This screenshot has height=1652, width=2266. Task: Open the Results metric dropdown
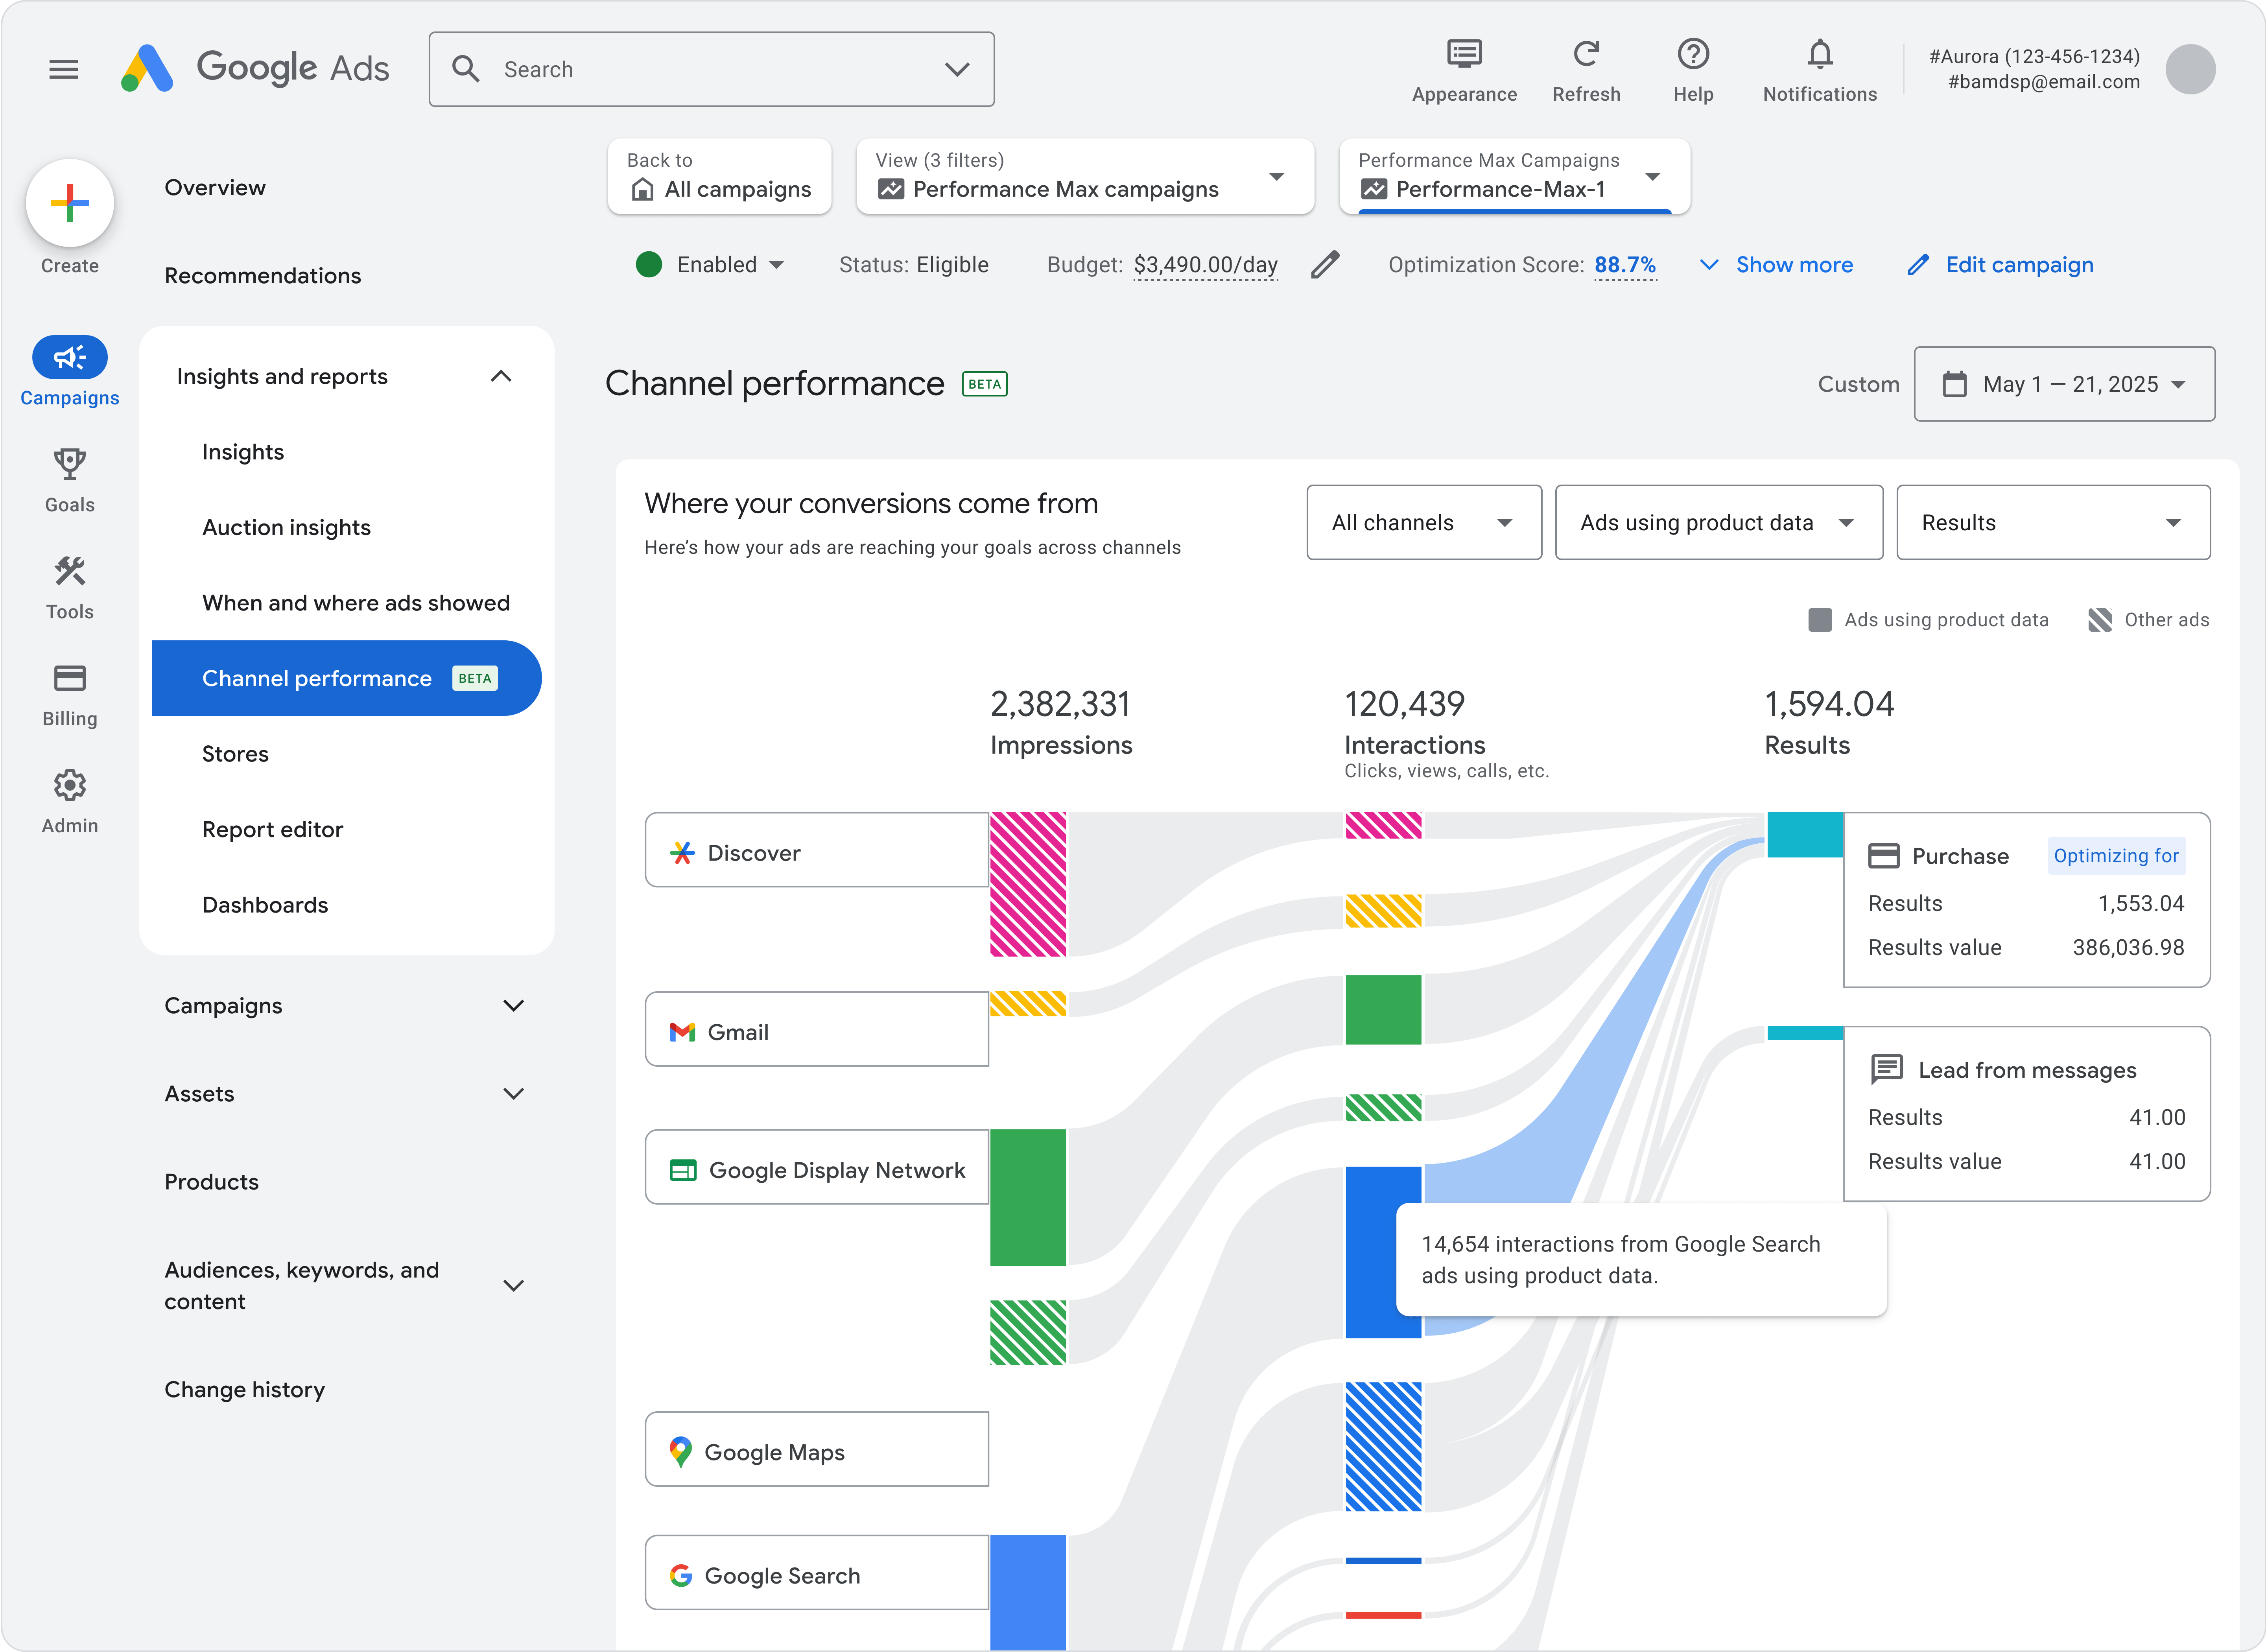tap(2052, 522)
